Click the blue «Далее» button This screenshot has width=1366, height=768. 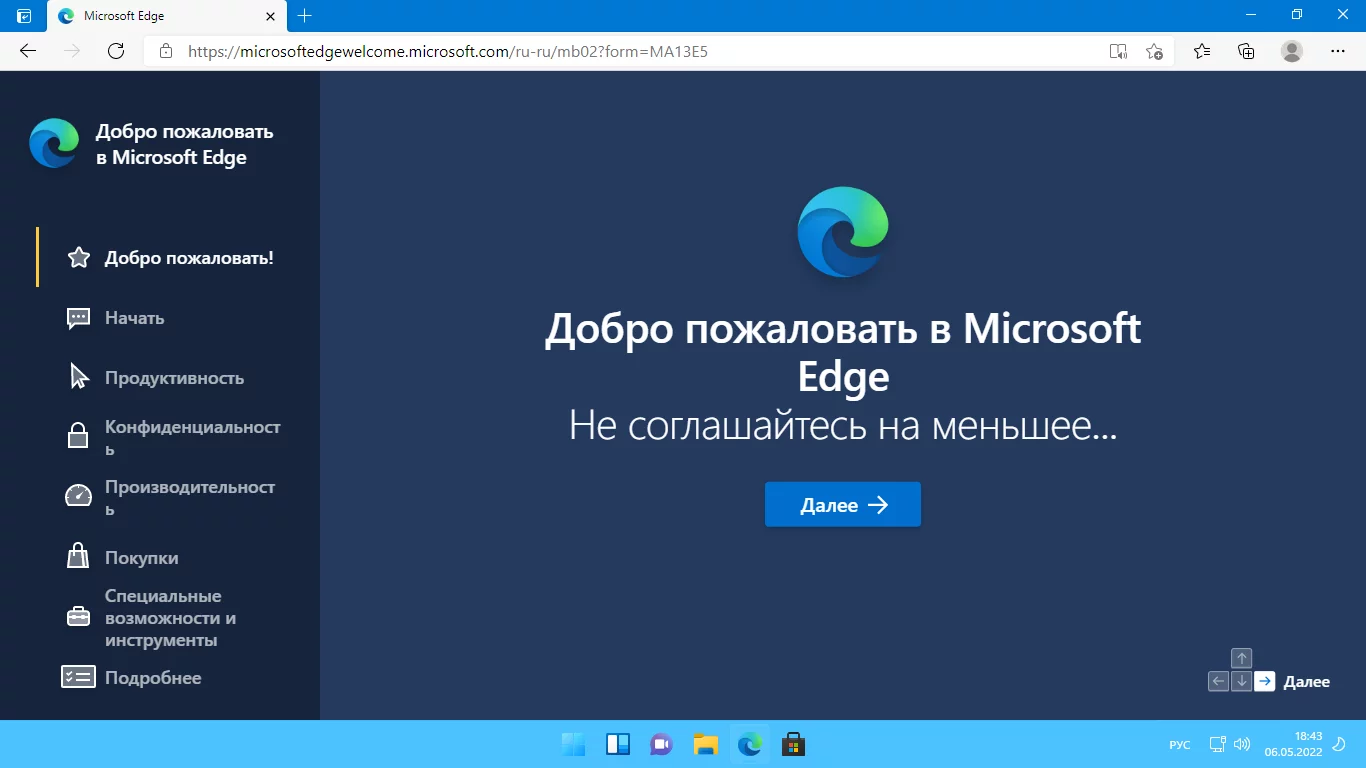(x=843, y=505)
